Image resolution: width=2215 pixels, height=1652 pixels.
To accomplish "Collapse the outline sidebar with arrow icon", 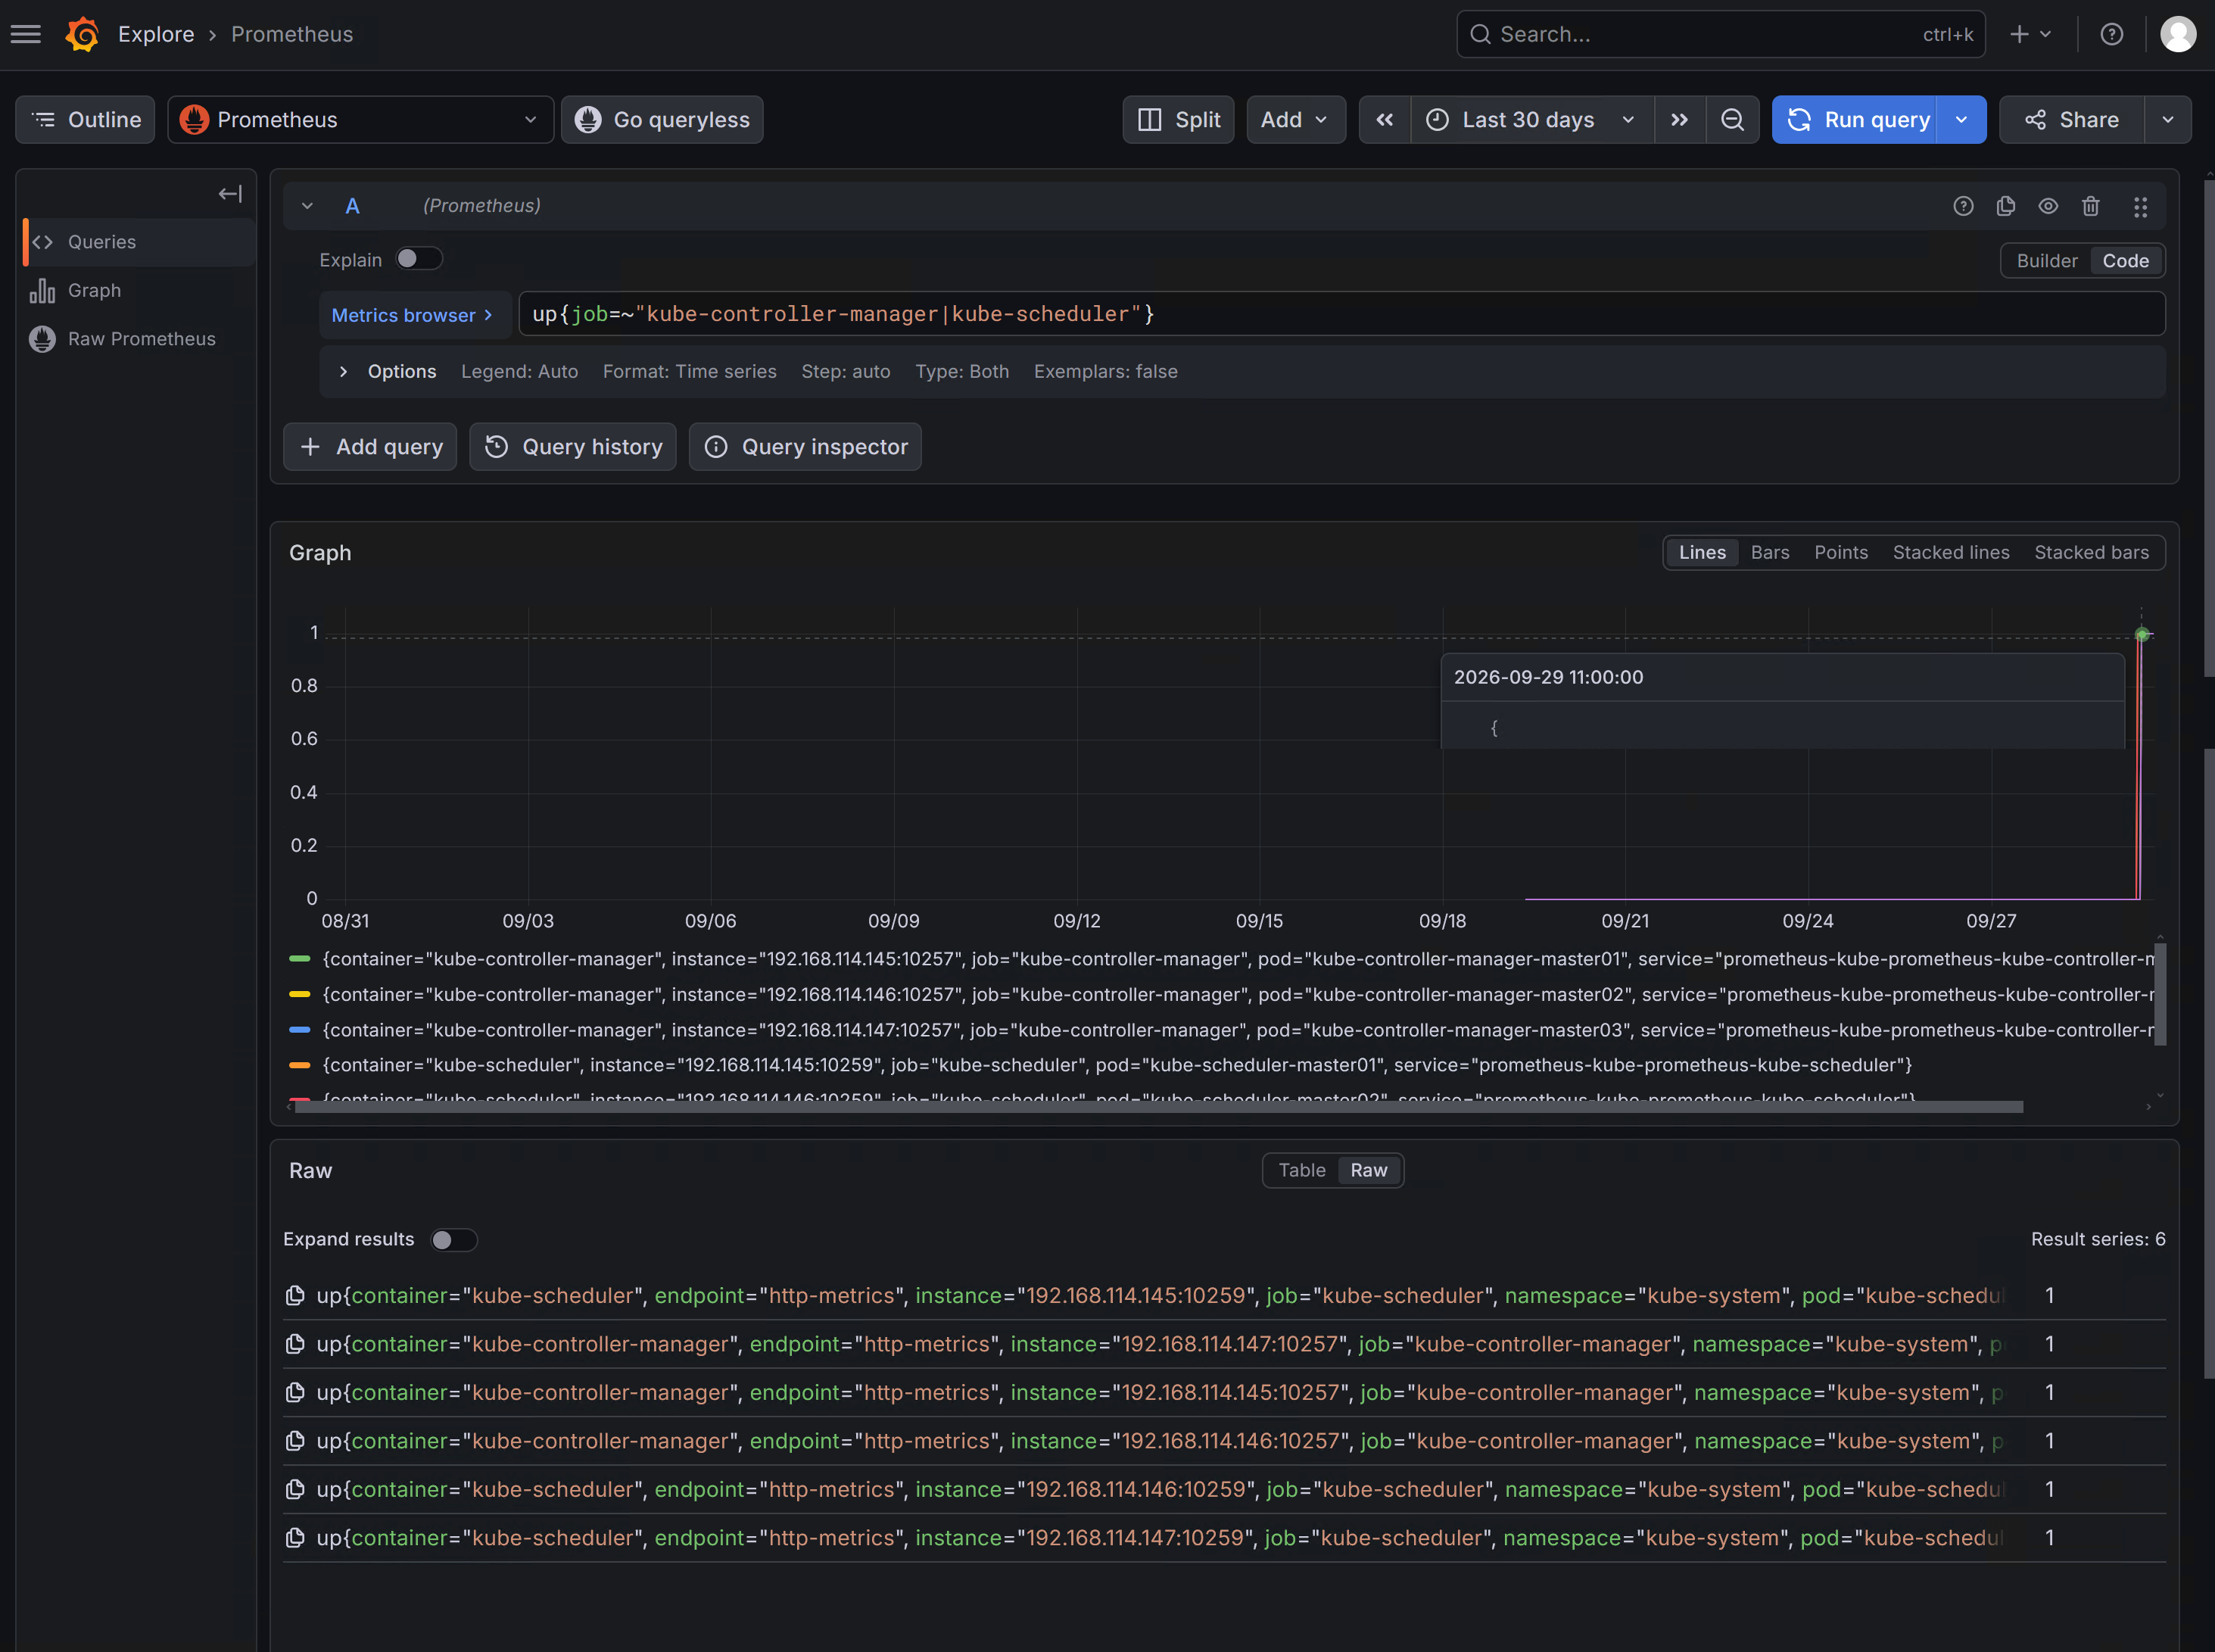I will pyautogui.click(x=230, y=194).
